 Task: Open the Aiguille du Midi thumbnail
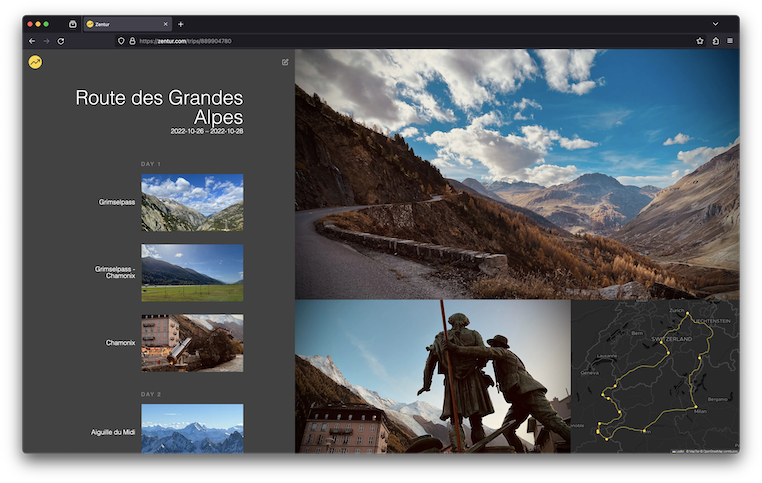pos(192,428)
